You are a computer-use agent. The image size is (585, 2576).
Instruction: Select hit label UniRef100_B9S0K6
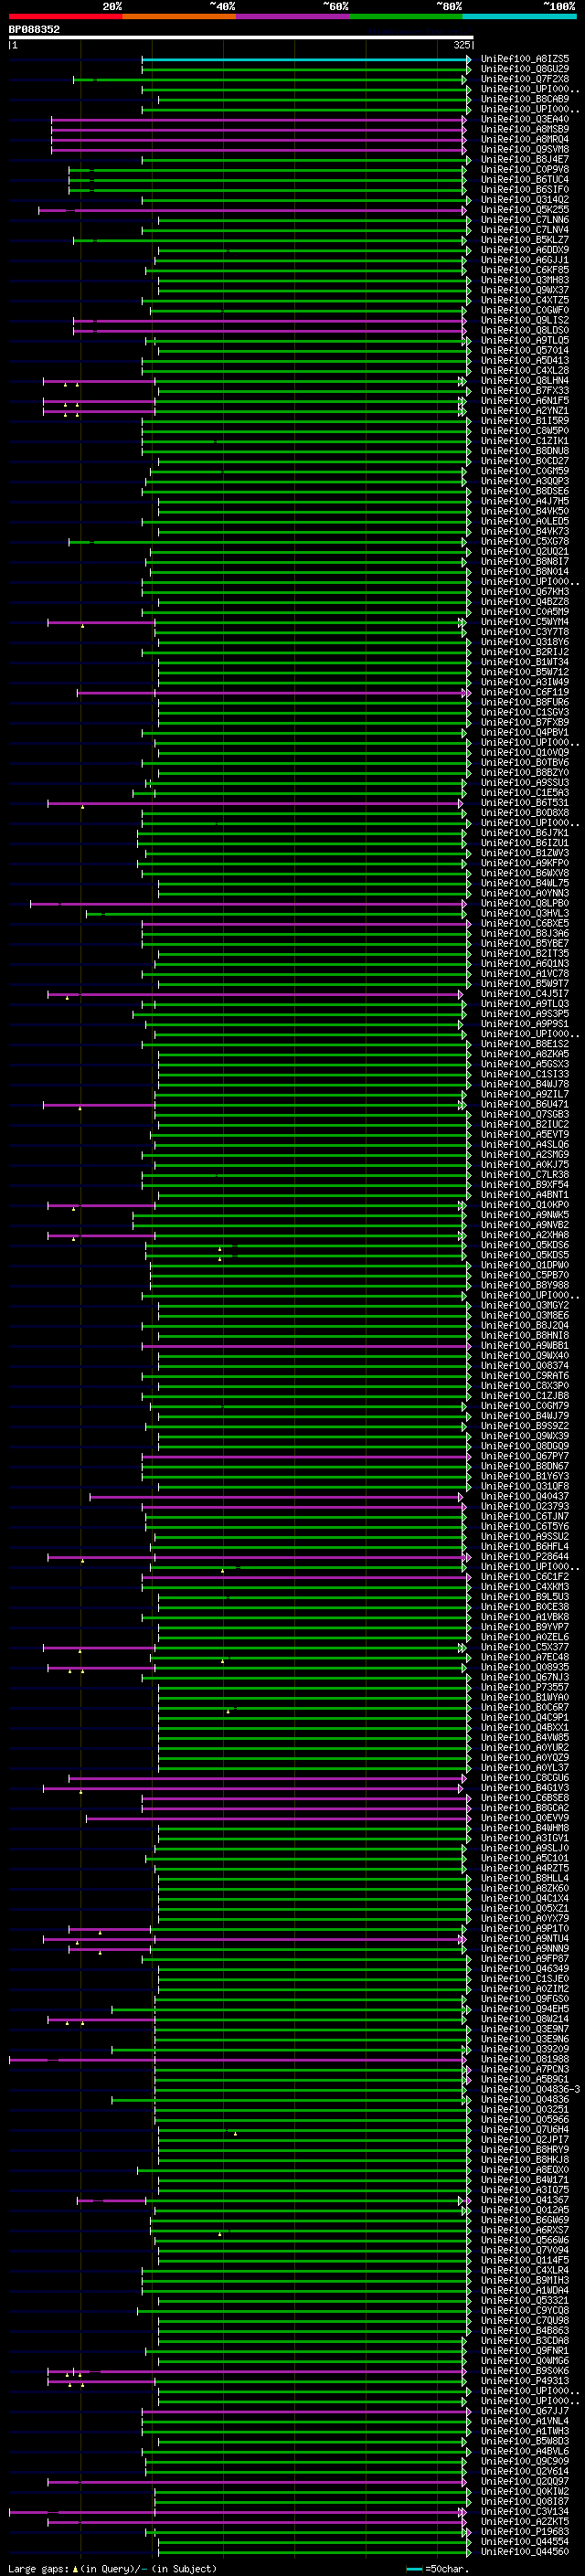(524, 2371)
